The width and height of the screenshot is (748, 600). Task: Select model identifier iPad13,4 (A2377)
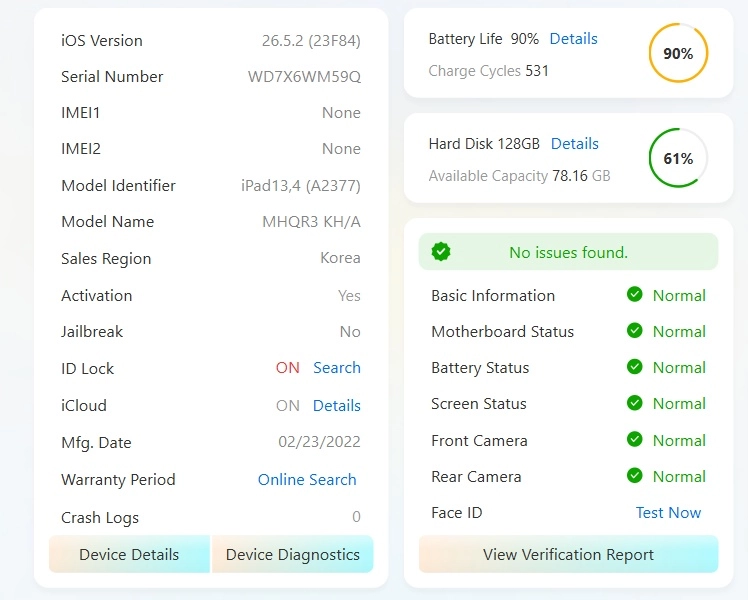301,186
